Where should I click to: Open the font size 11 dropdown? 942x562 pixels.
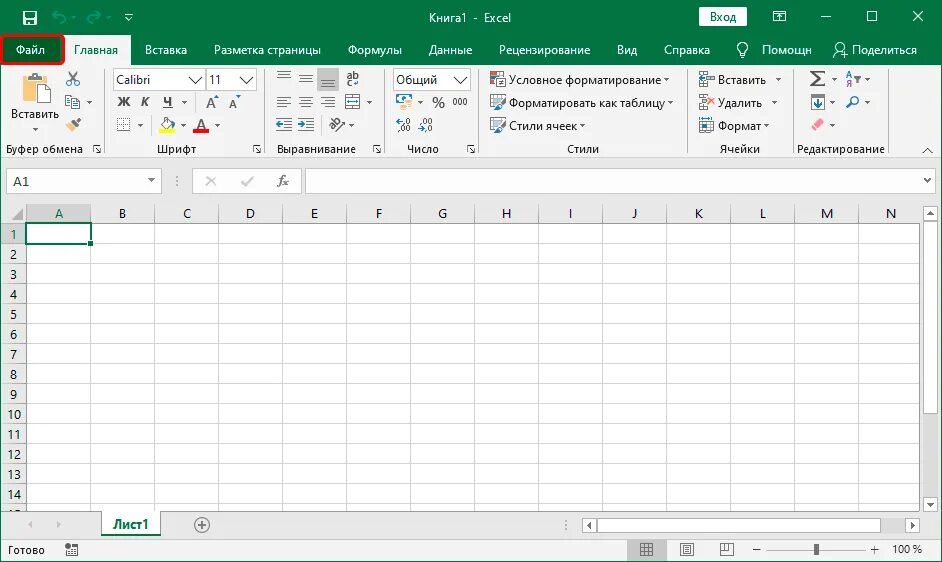click(x=246, y=80)
